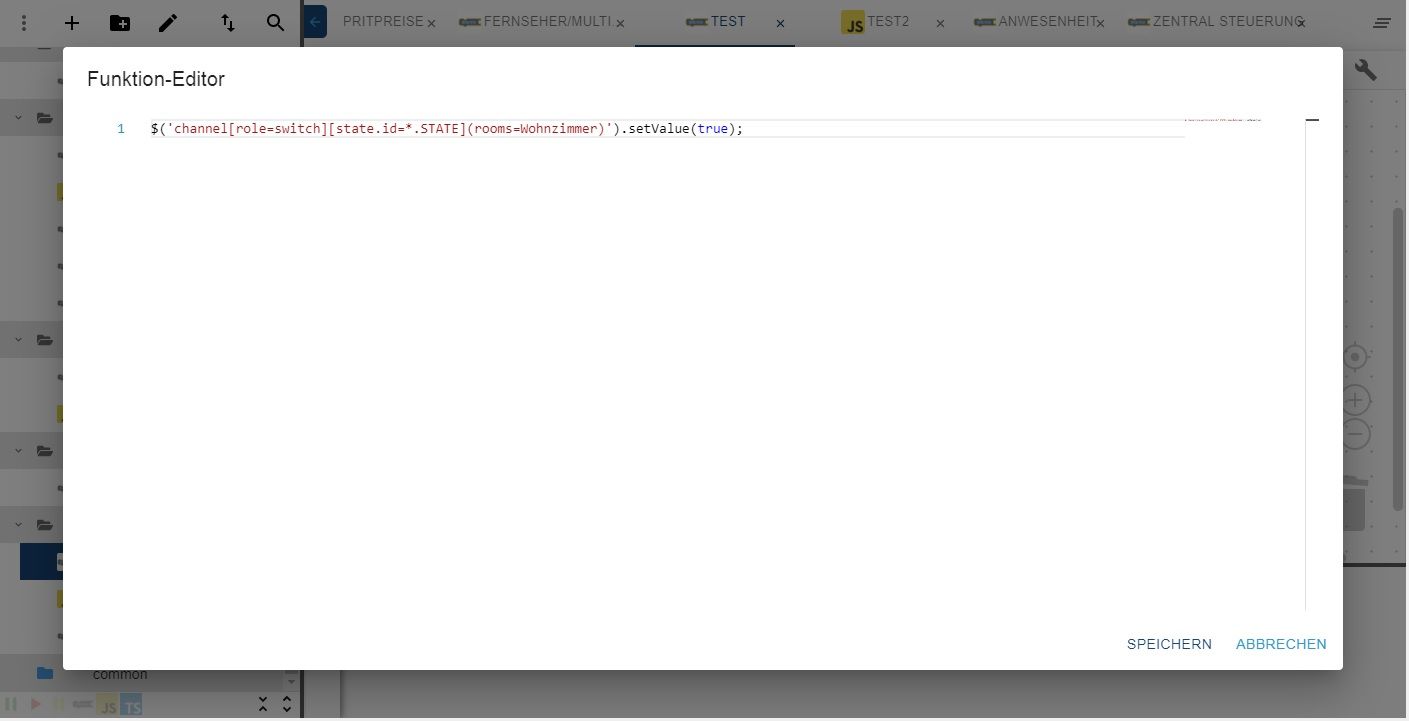Click into code line 1 in Funktion-Editor
1409x721 pixels.
click(x=666, y=129)
